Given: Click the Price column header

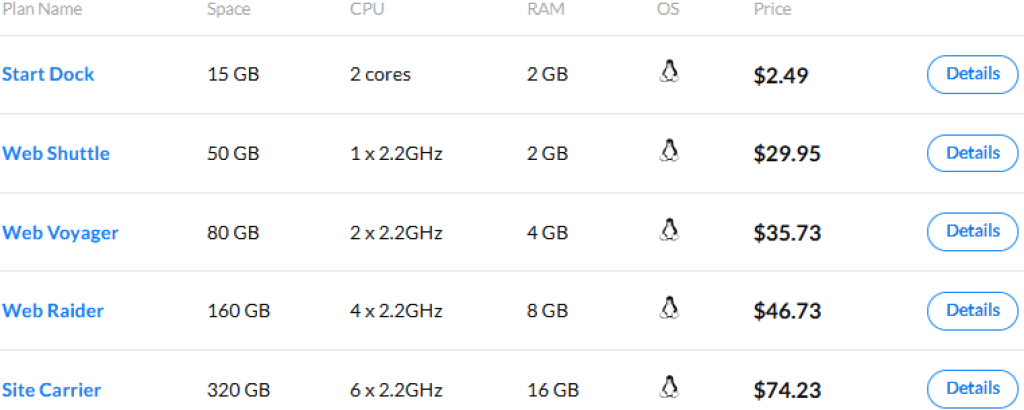Looking at the screenshot, I should [x=772, y=10].
